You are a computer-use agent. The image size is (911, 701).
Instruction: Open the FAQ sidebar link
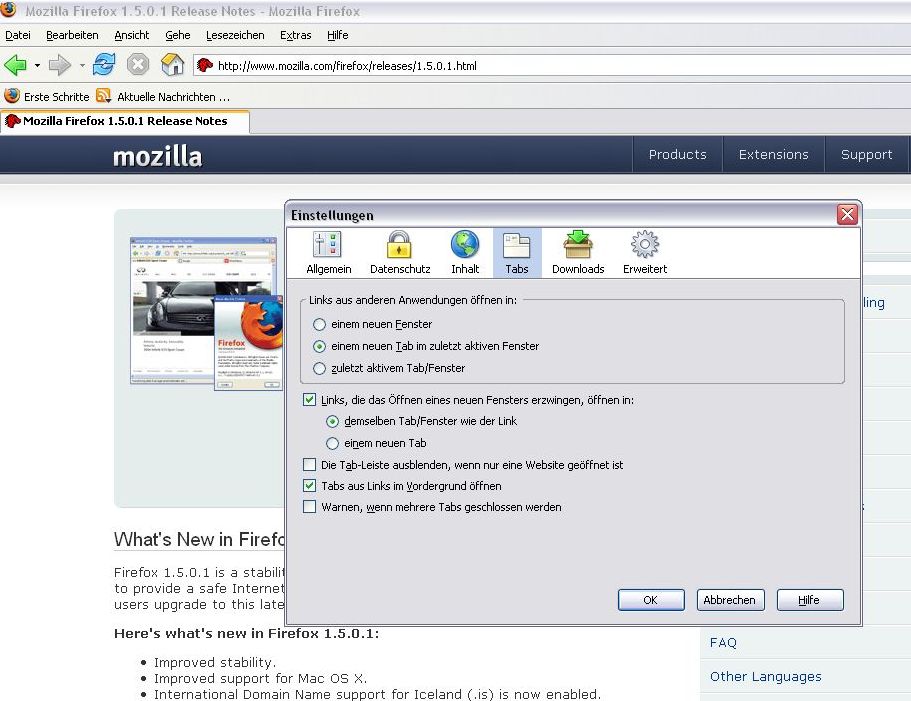point(723,642)
